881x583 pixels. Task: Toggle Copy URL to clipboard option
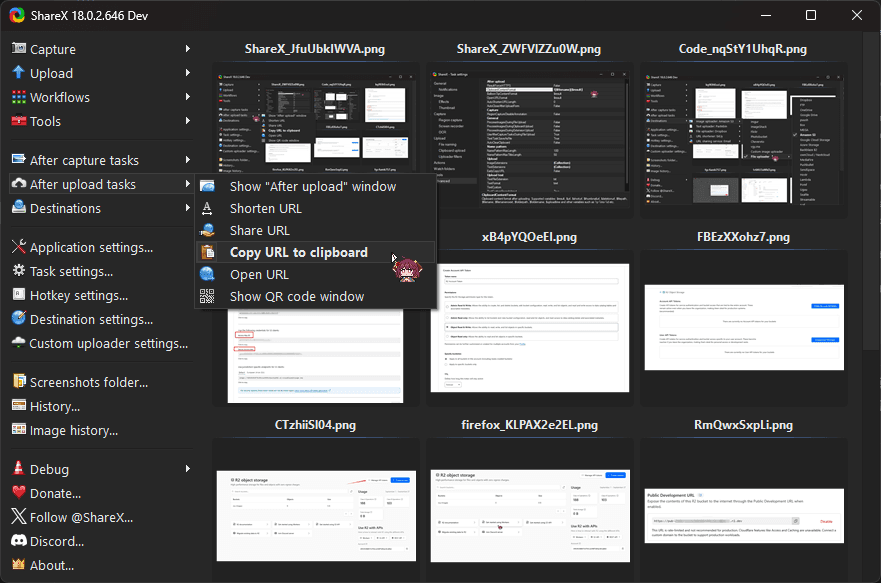(298, 252)
